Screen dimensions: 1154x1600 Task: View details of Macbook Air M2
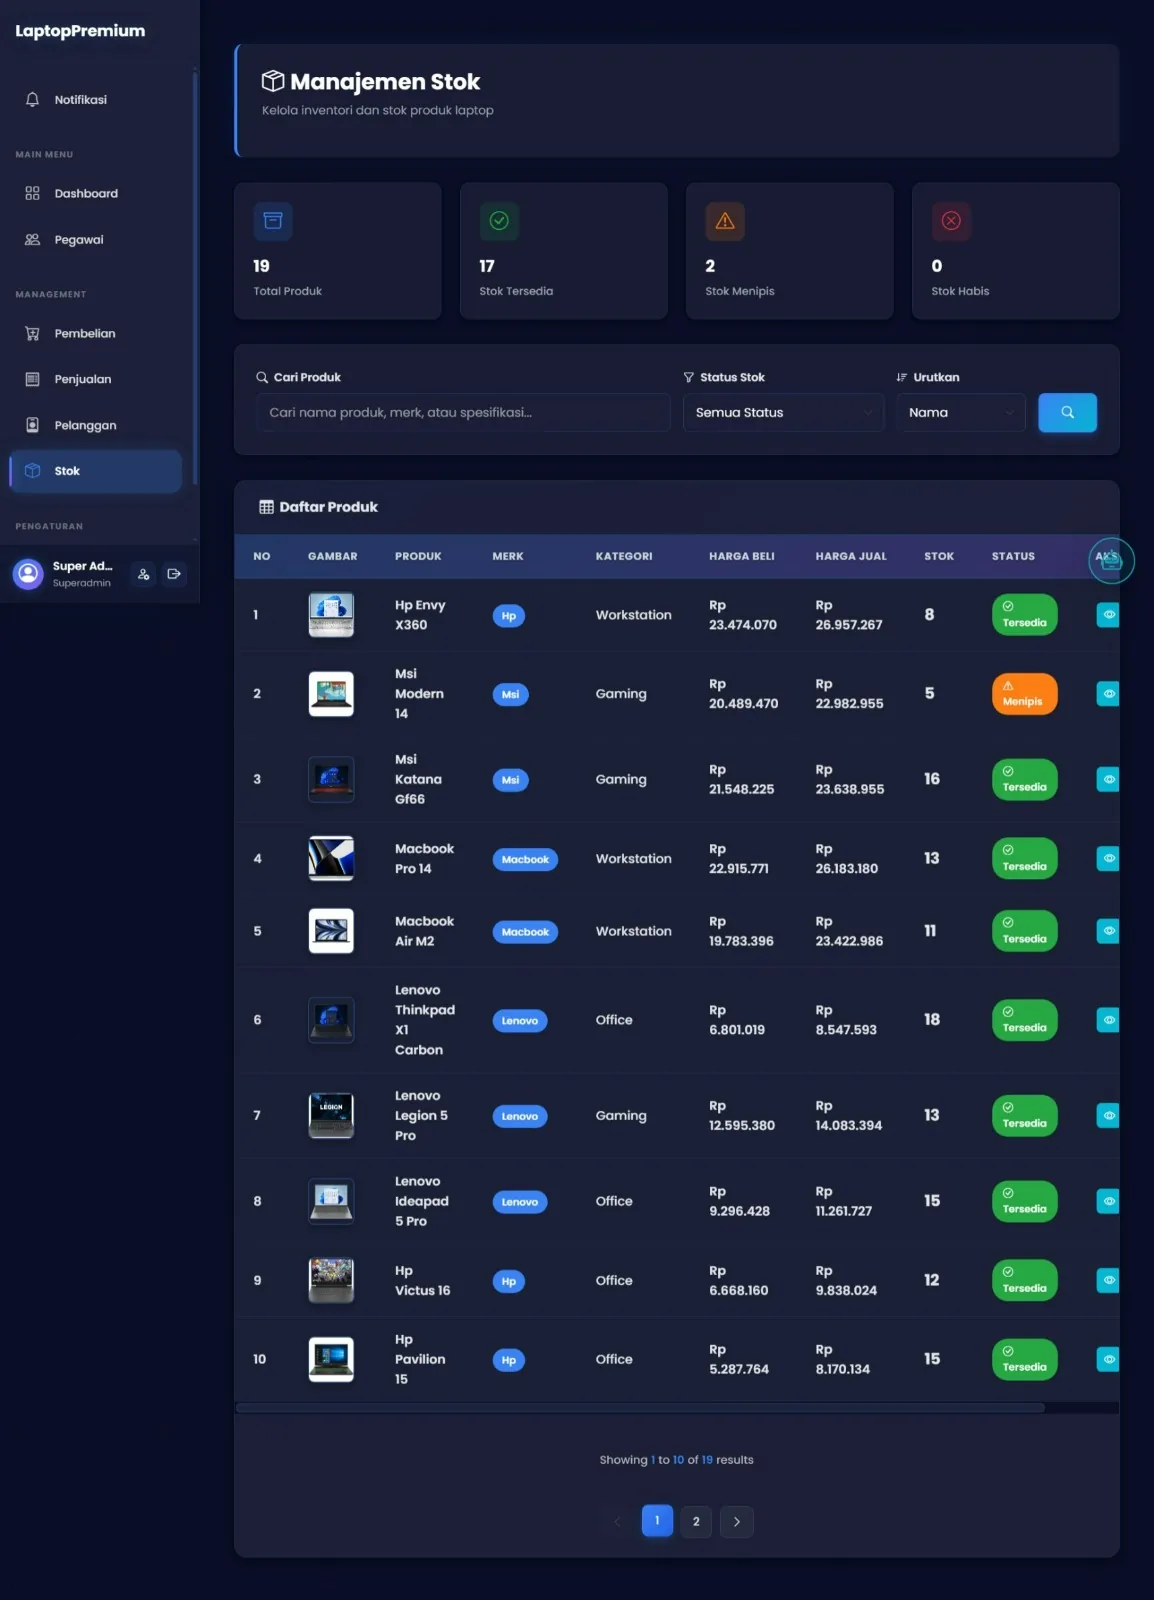point(1108,931)
